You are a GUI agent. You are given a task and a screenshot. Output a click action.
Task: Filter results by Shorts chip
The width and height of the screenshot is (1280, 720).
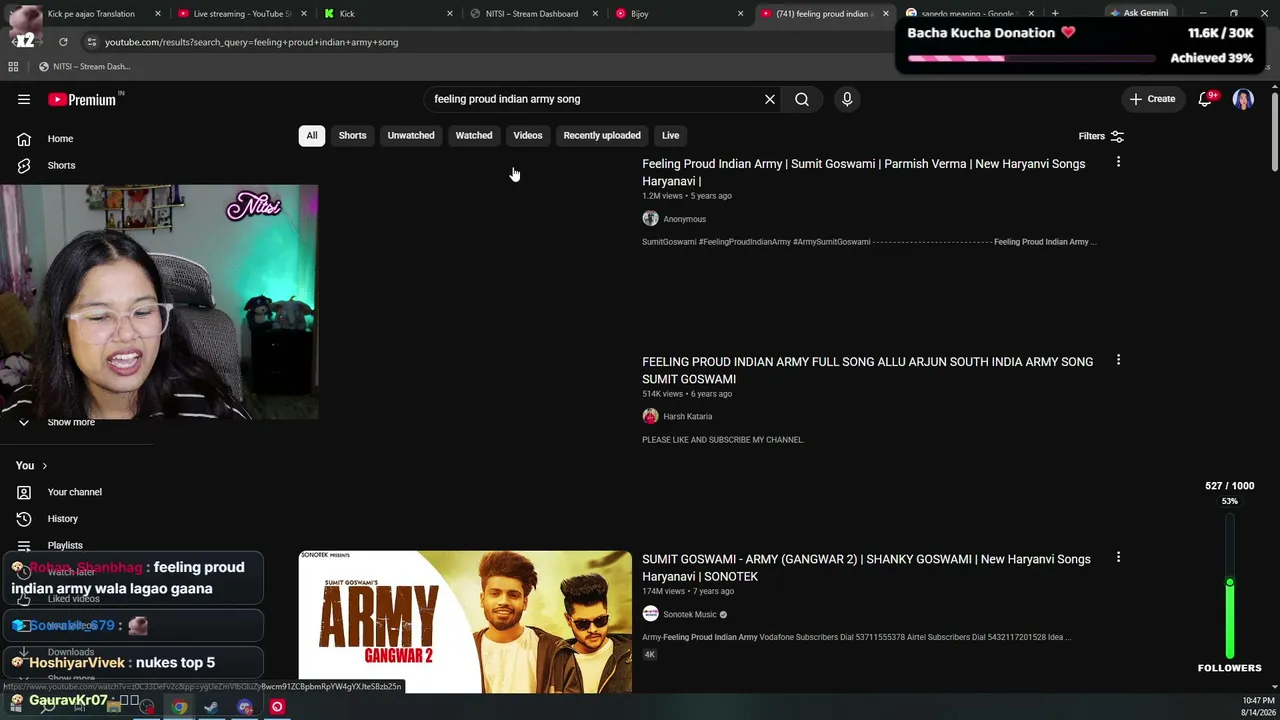pyautogui.click(x=352, y=136)
